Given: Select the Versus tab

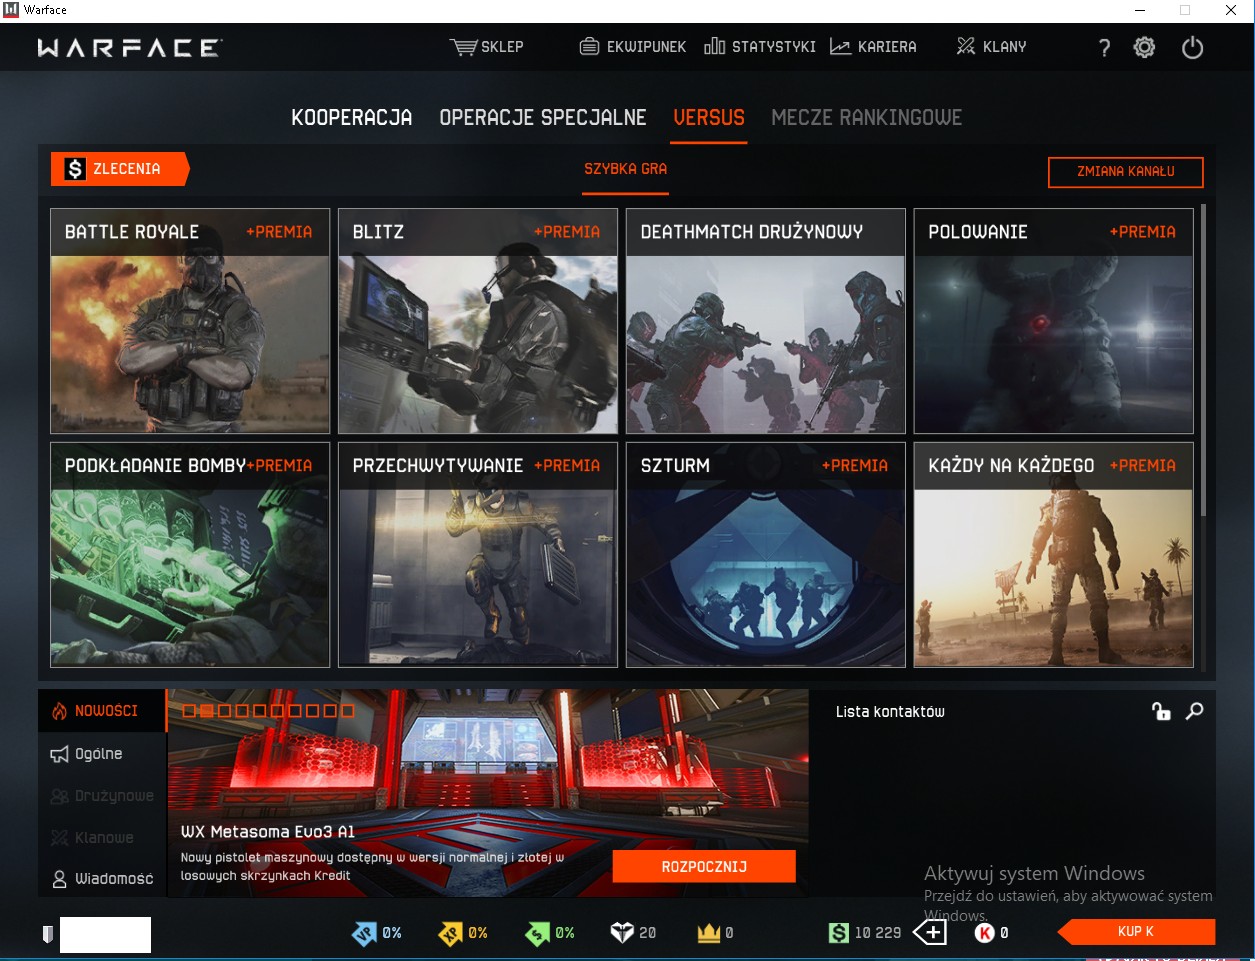Looking at the screenshot, I should (x=709, y=118).
